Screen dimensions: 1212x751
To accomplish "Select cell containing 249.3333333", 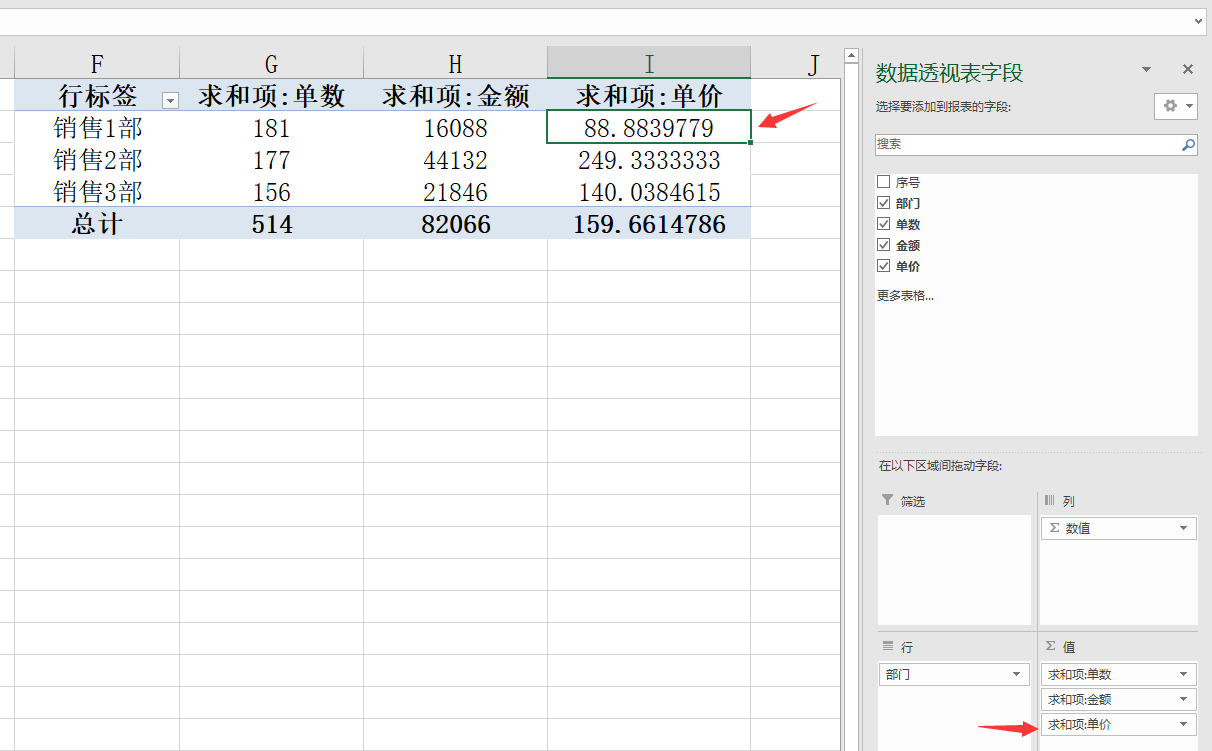I will click(649, 159).
